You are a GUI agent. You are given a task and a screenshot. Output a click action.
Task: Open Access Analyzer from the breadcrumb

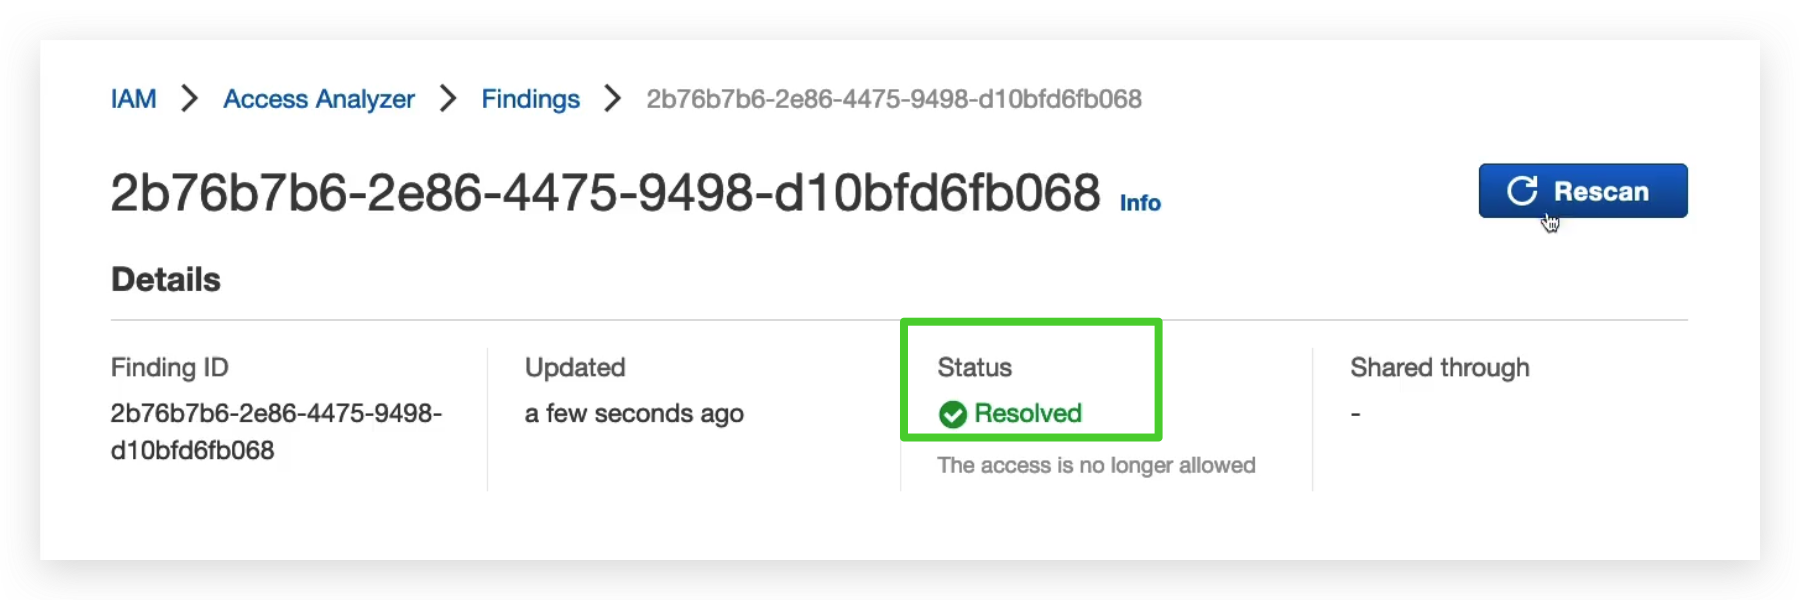318,99
